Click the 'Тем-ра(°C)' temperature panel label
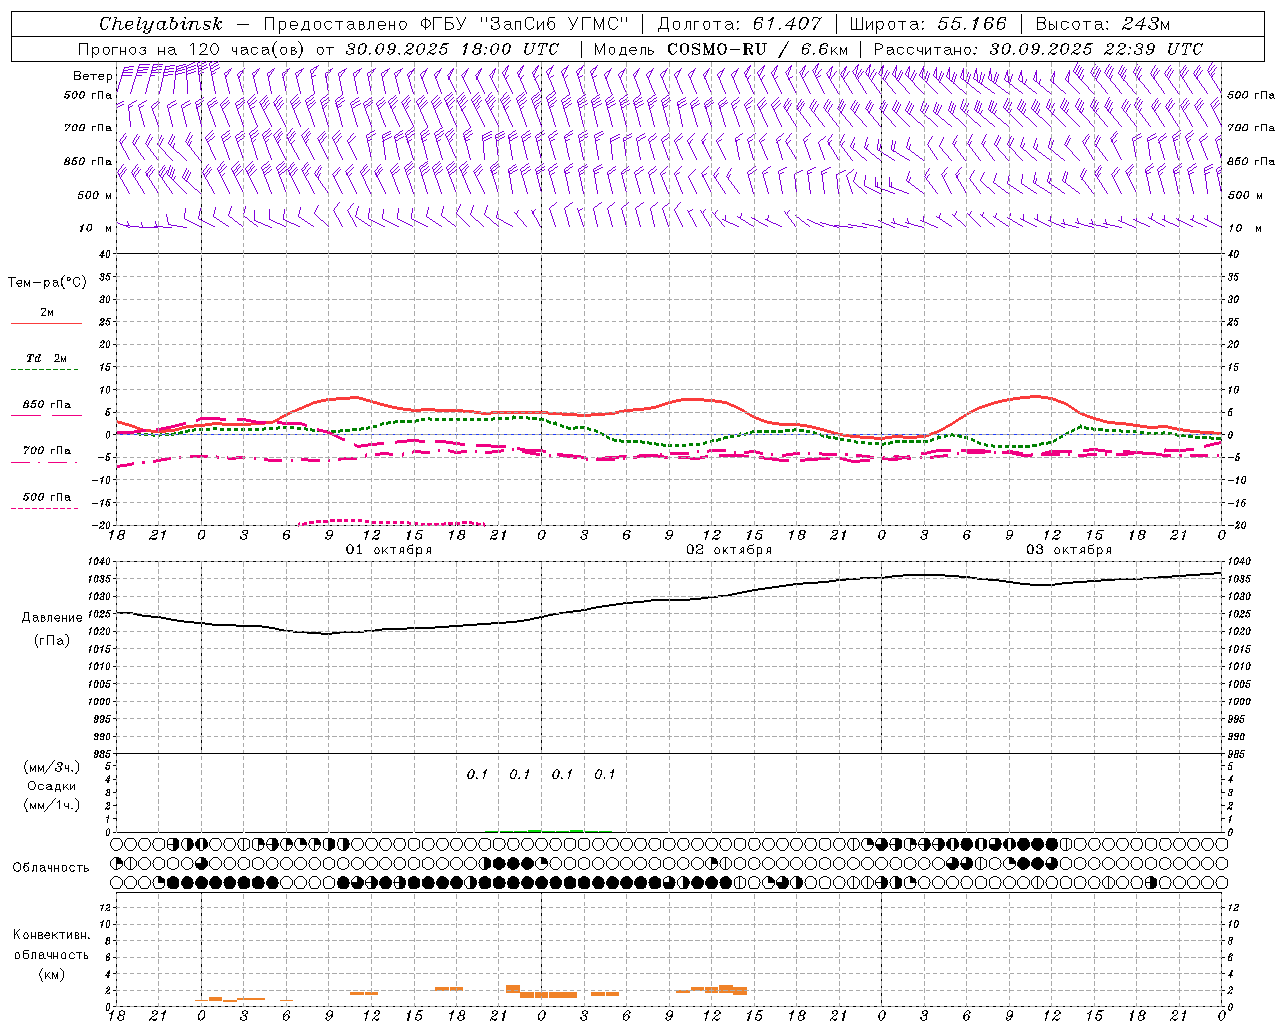1280x1024 pixels. pos(47,283)
